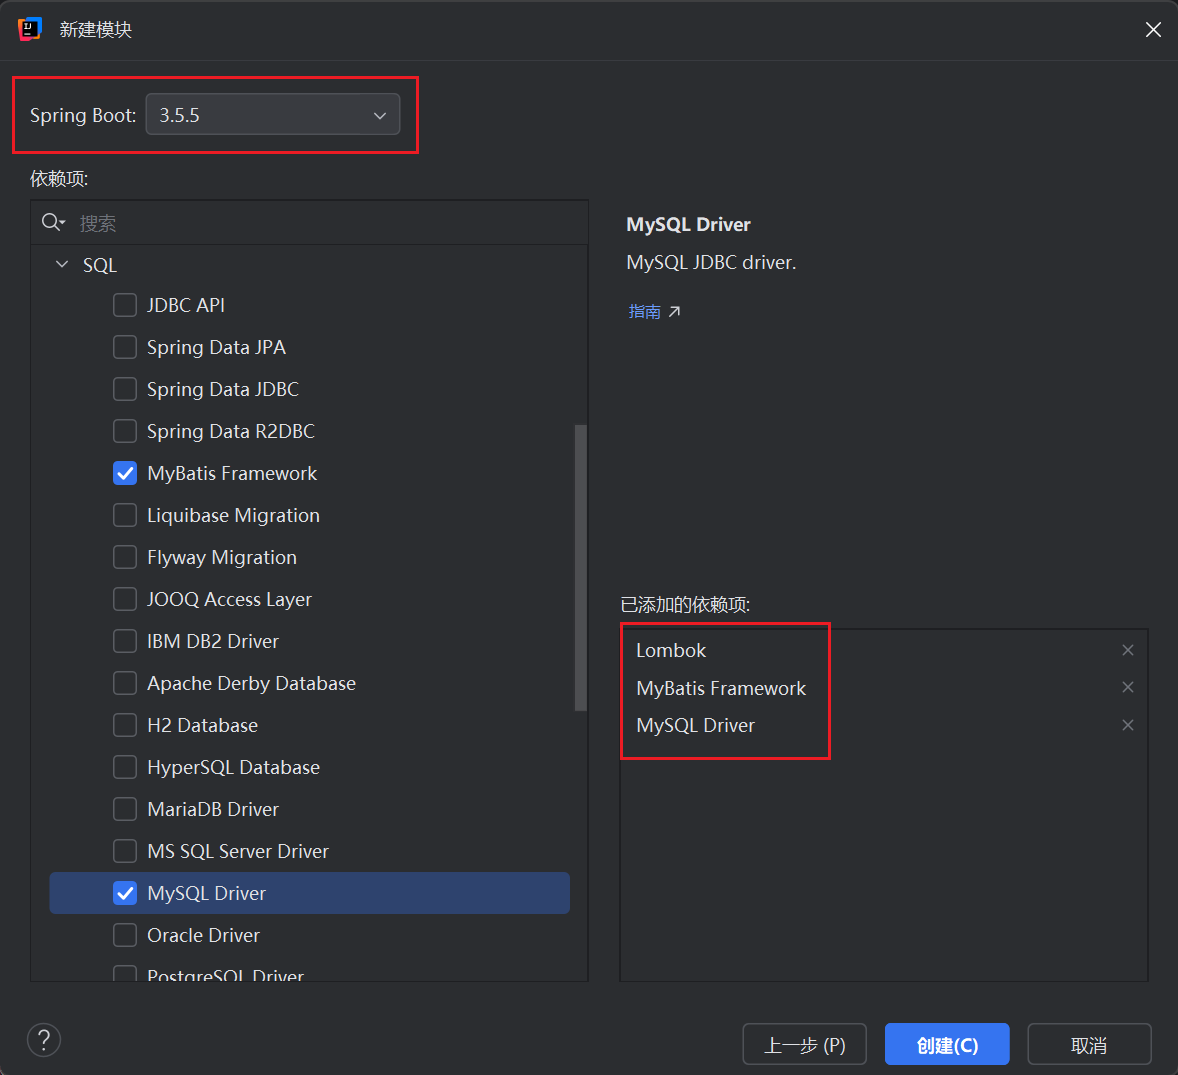Click the dependency list scrollbar
Viewport: 1178px width, 1075px height.
[580, 567]
